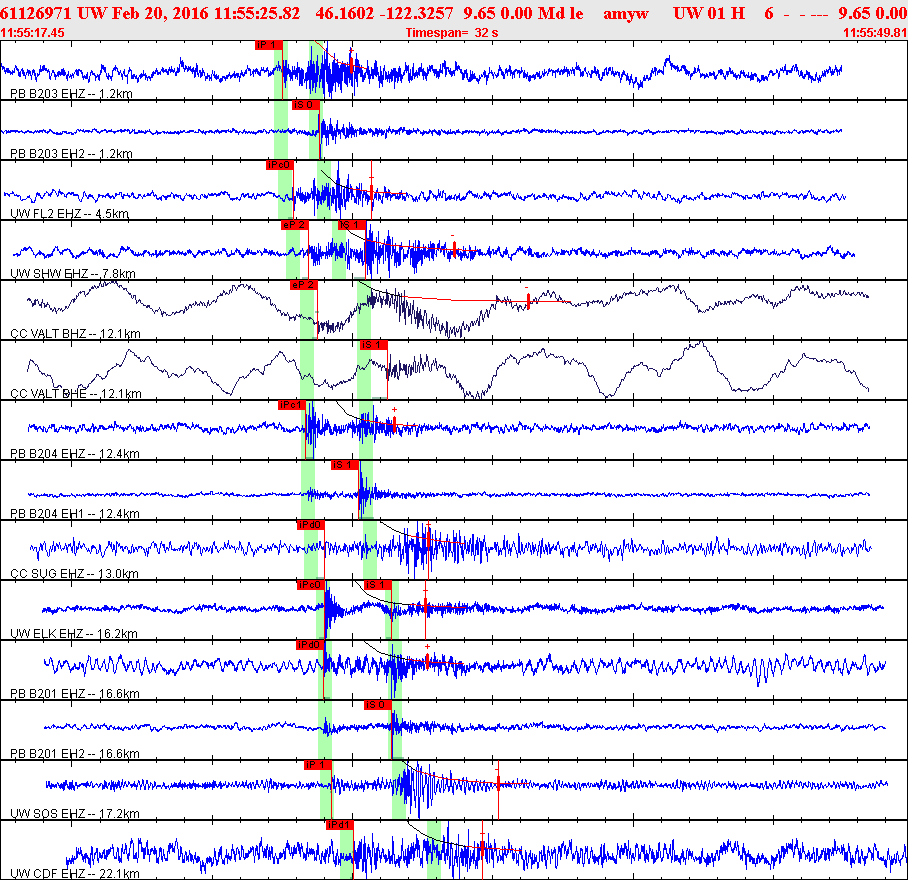Click the iPd0 pick flag on PB B201 EHZ
The image size is (908, 880).
310,645
